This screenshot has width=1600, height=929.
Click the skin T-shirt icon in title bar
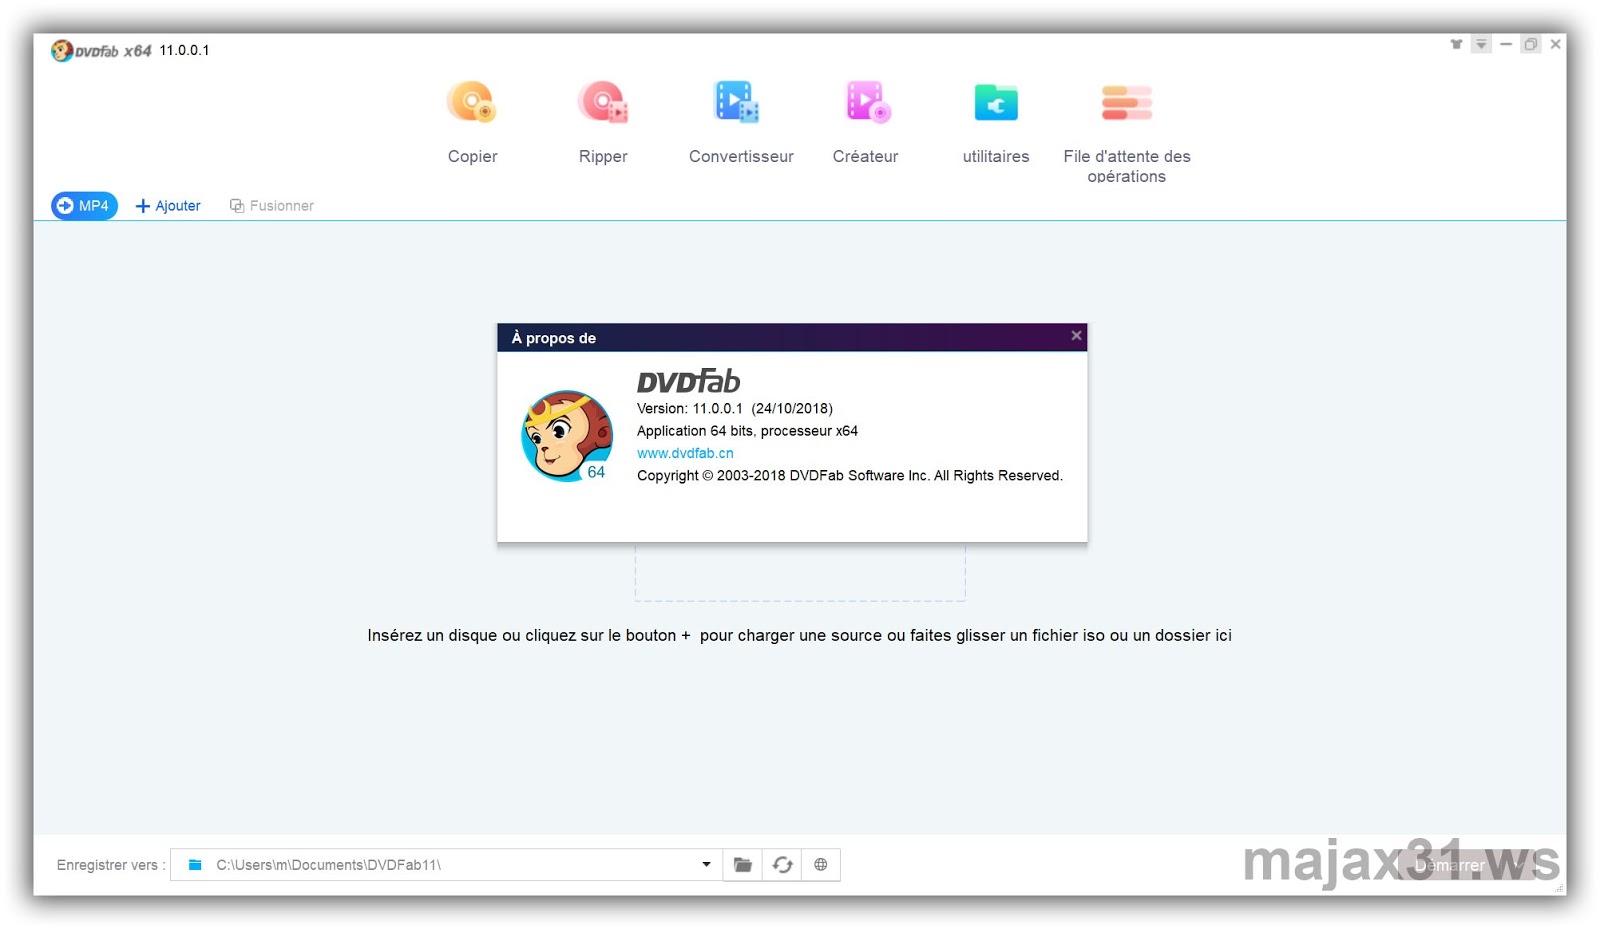[x=1456, y=44]
